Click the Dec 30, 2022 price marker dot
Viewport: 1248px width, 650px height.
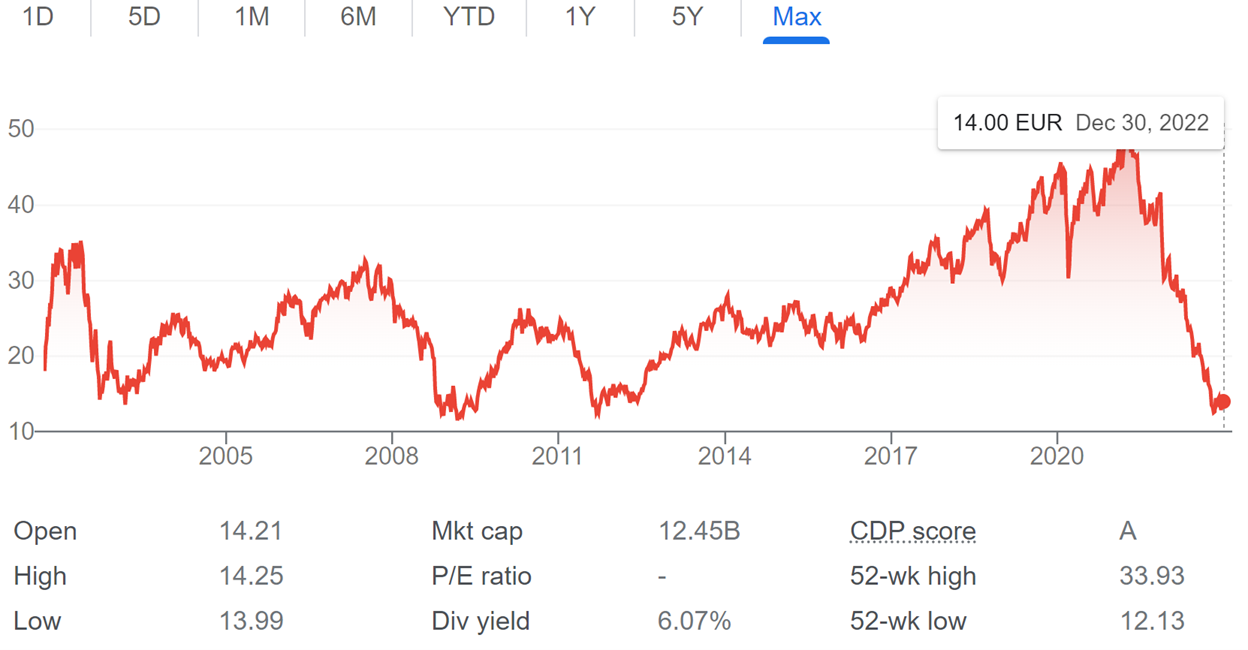click(x=1224, y=401)
